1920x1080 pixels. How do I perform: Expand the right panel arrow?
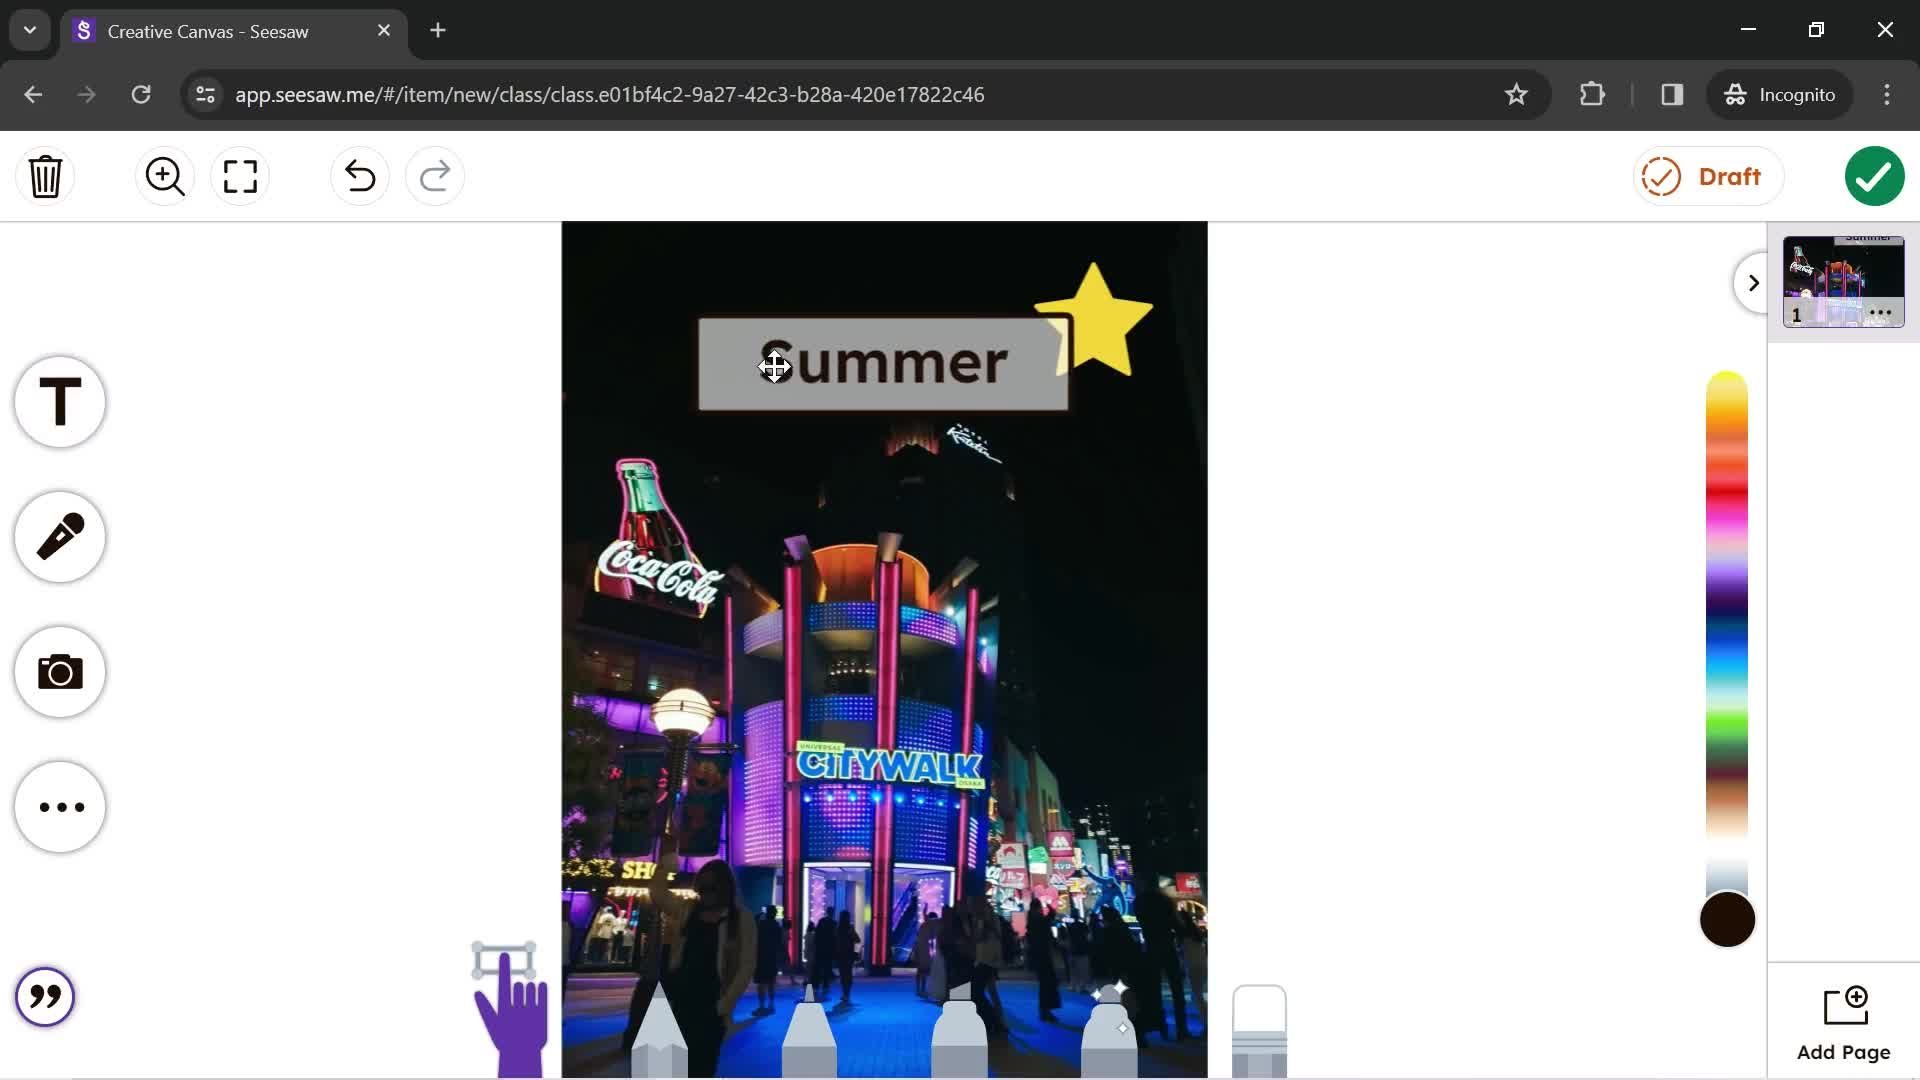point(1754,282)
